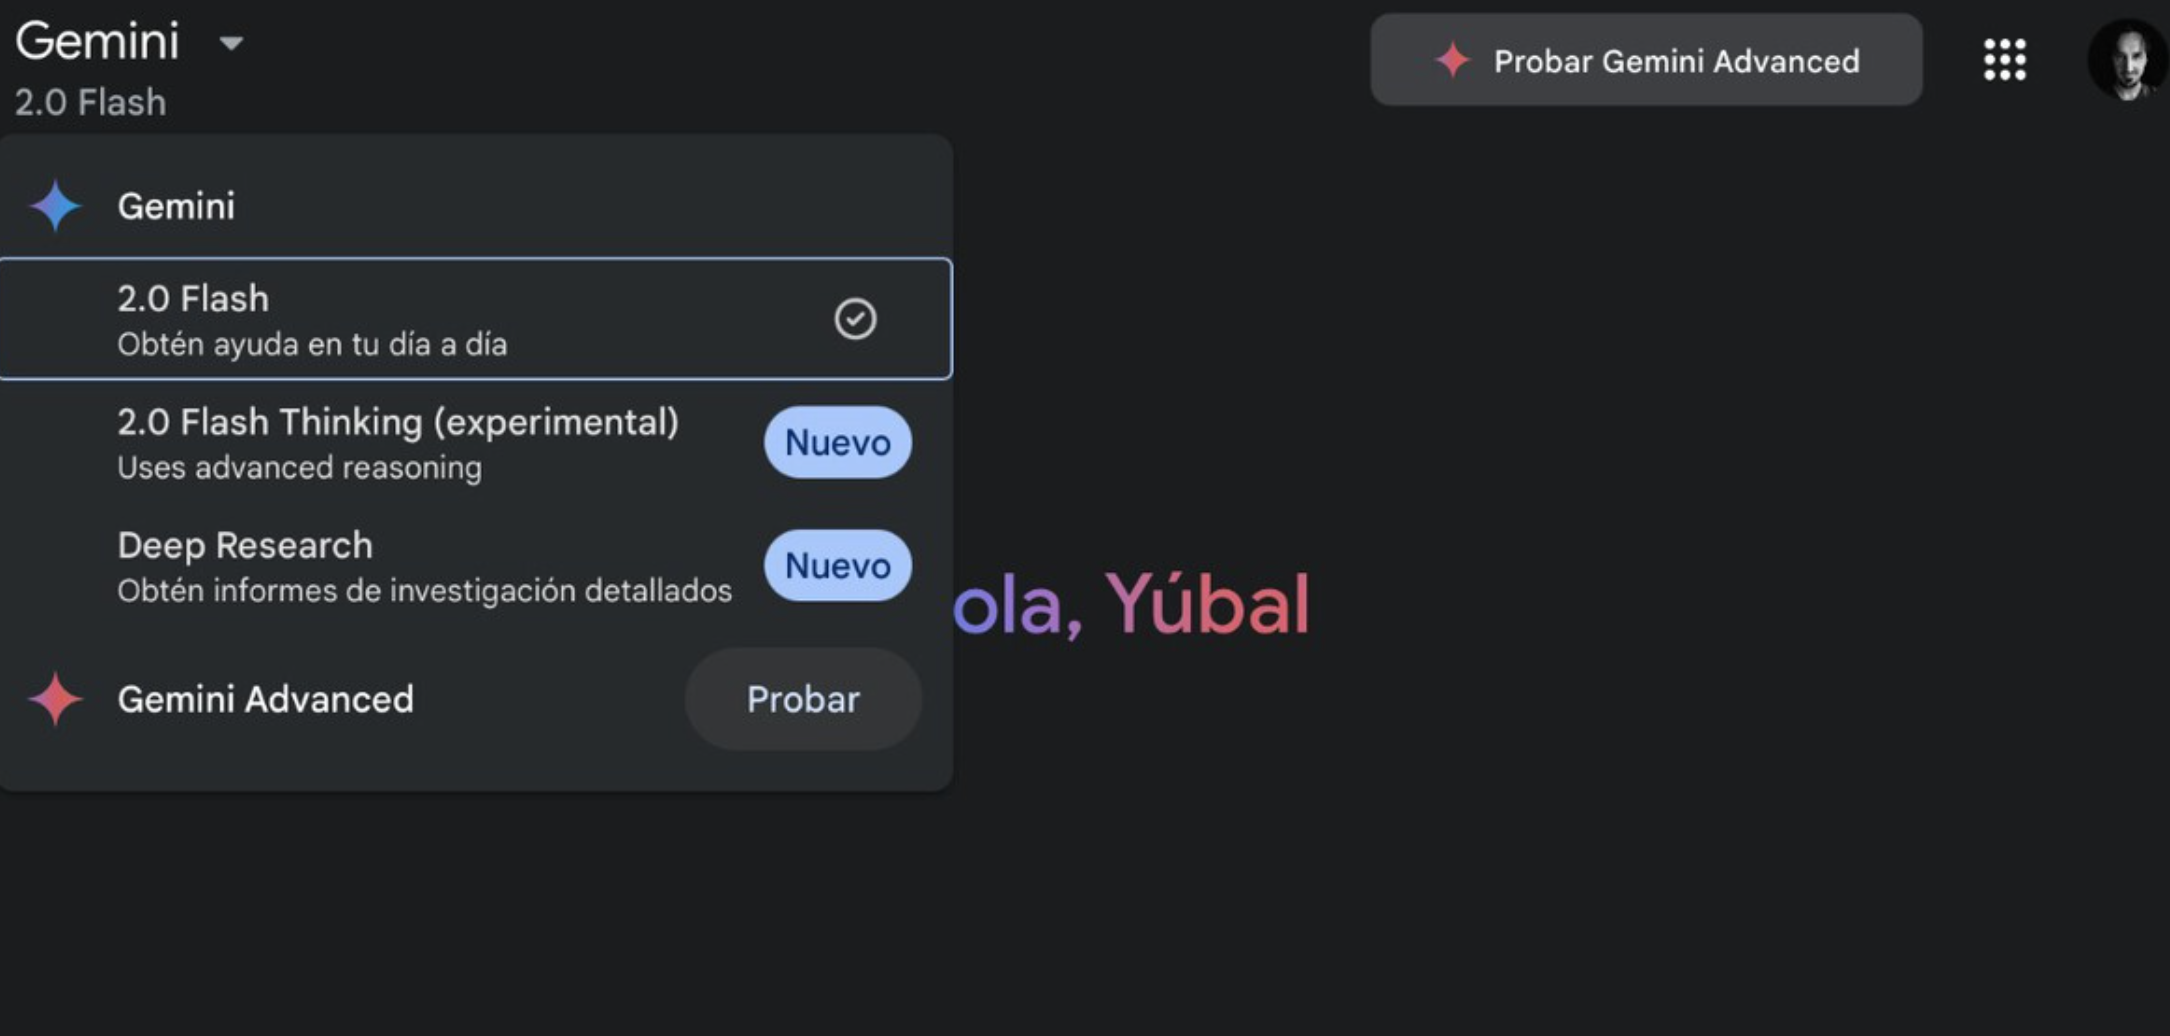Click the Gemini section header label
Viewport: 2170px width, 1036px height.
(176, 206)
